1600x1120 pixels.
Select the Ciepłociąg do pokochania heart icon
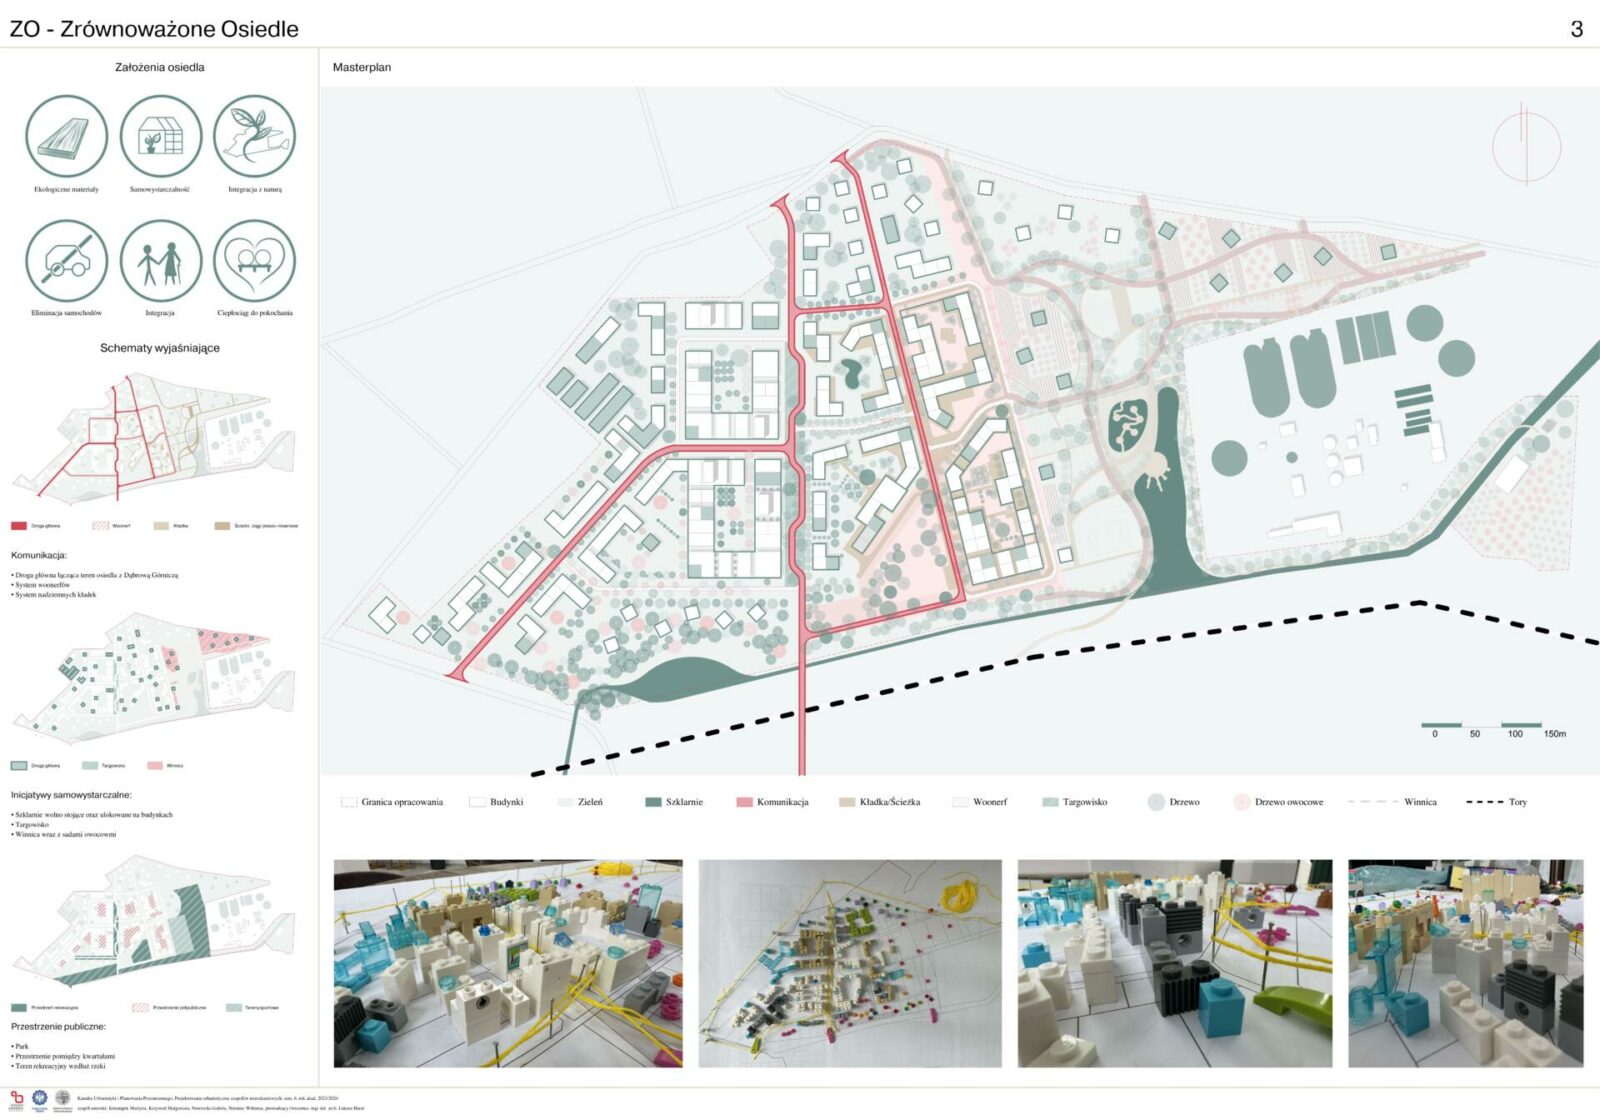[254, 261]
